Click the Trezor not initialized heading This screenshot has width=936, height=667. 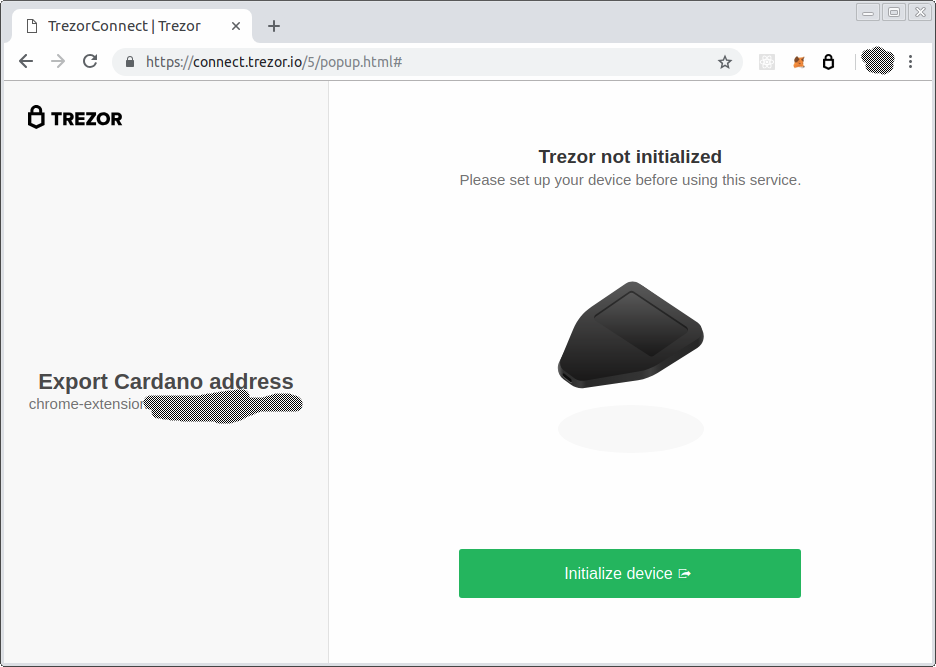click(629, 156)
